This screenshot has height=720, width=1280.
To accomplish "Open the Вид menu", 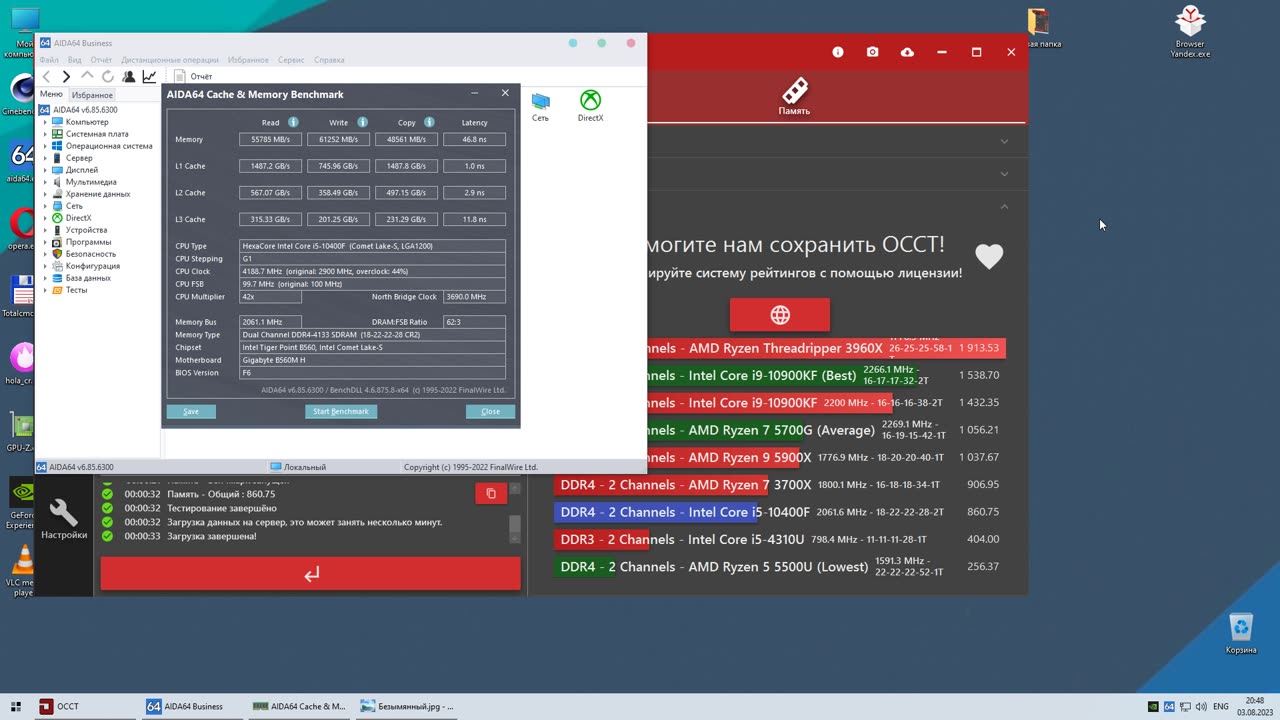I will [75, 60].
